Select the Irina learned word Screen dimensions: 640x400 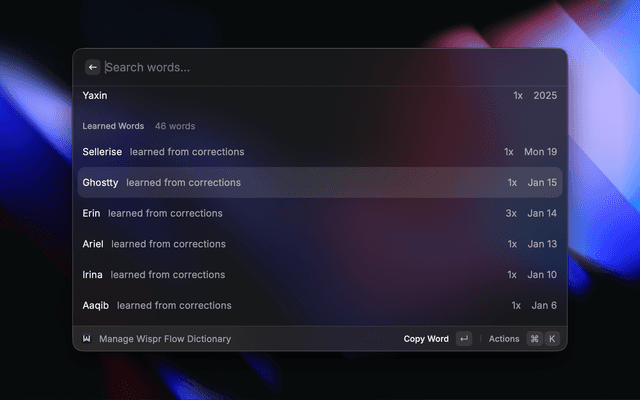[x=93, y=275]
